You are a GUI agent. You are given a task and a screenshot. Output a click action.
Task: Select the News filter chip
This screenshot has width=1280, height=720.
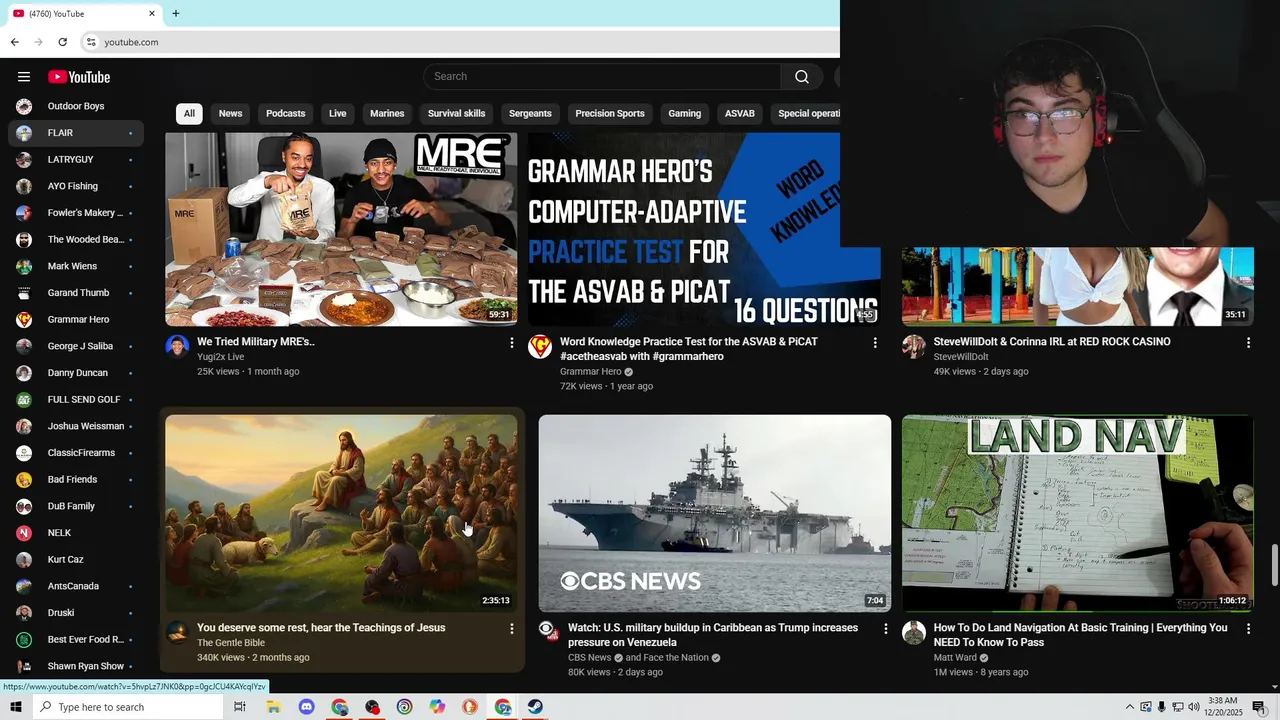click(230, 113)
